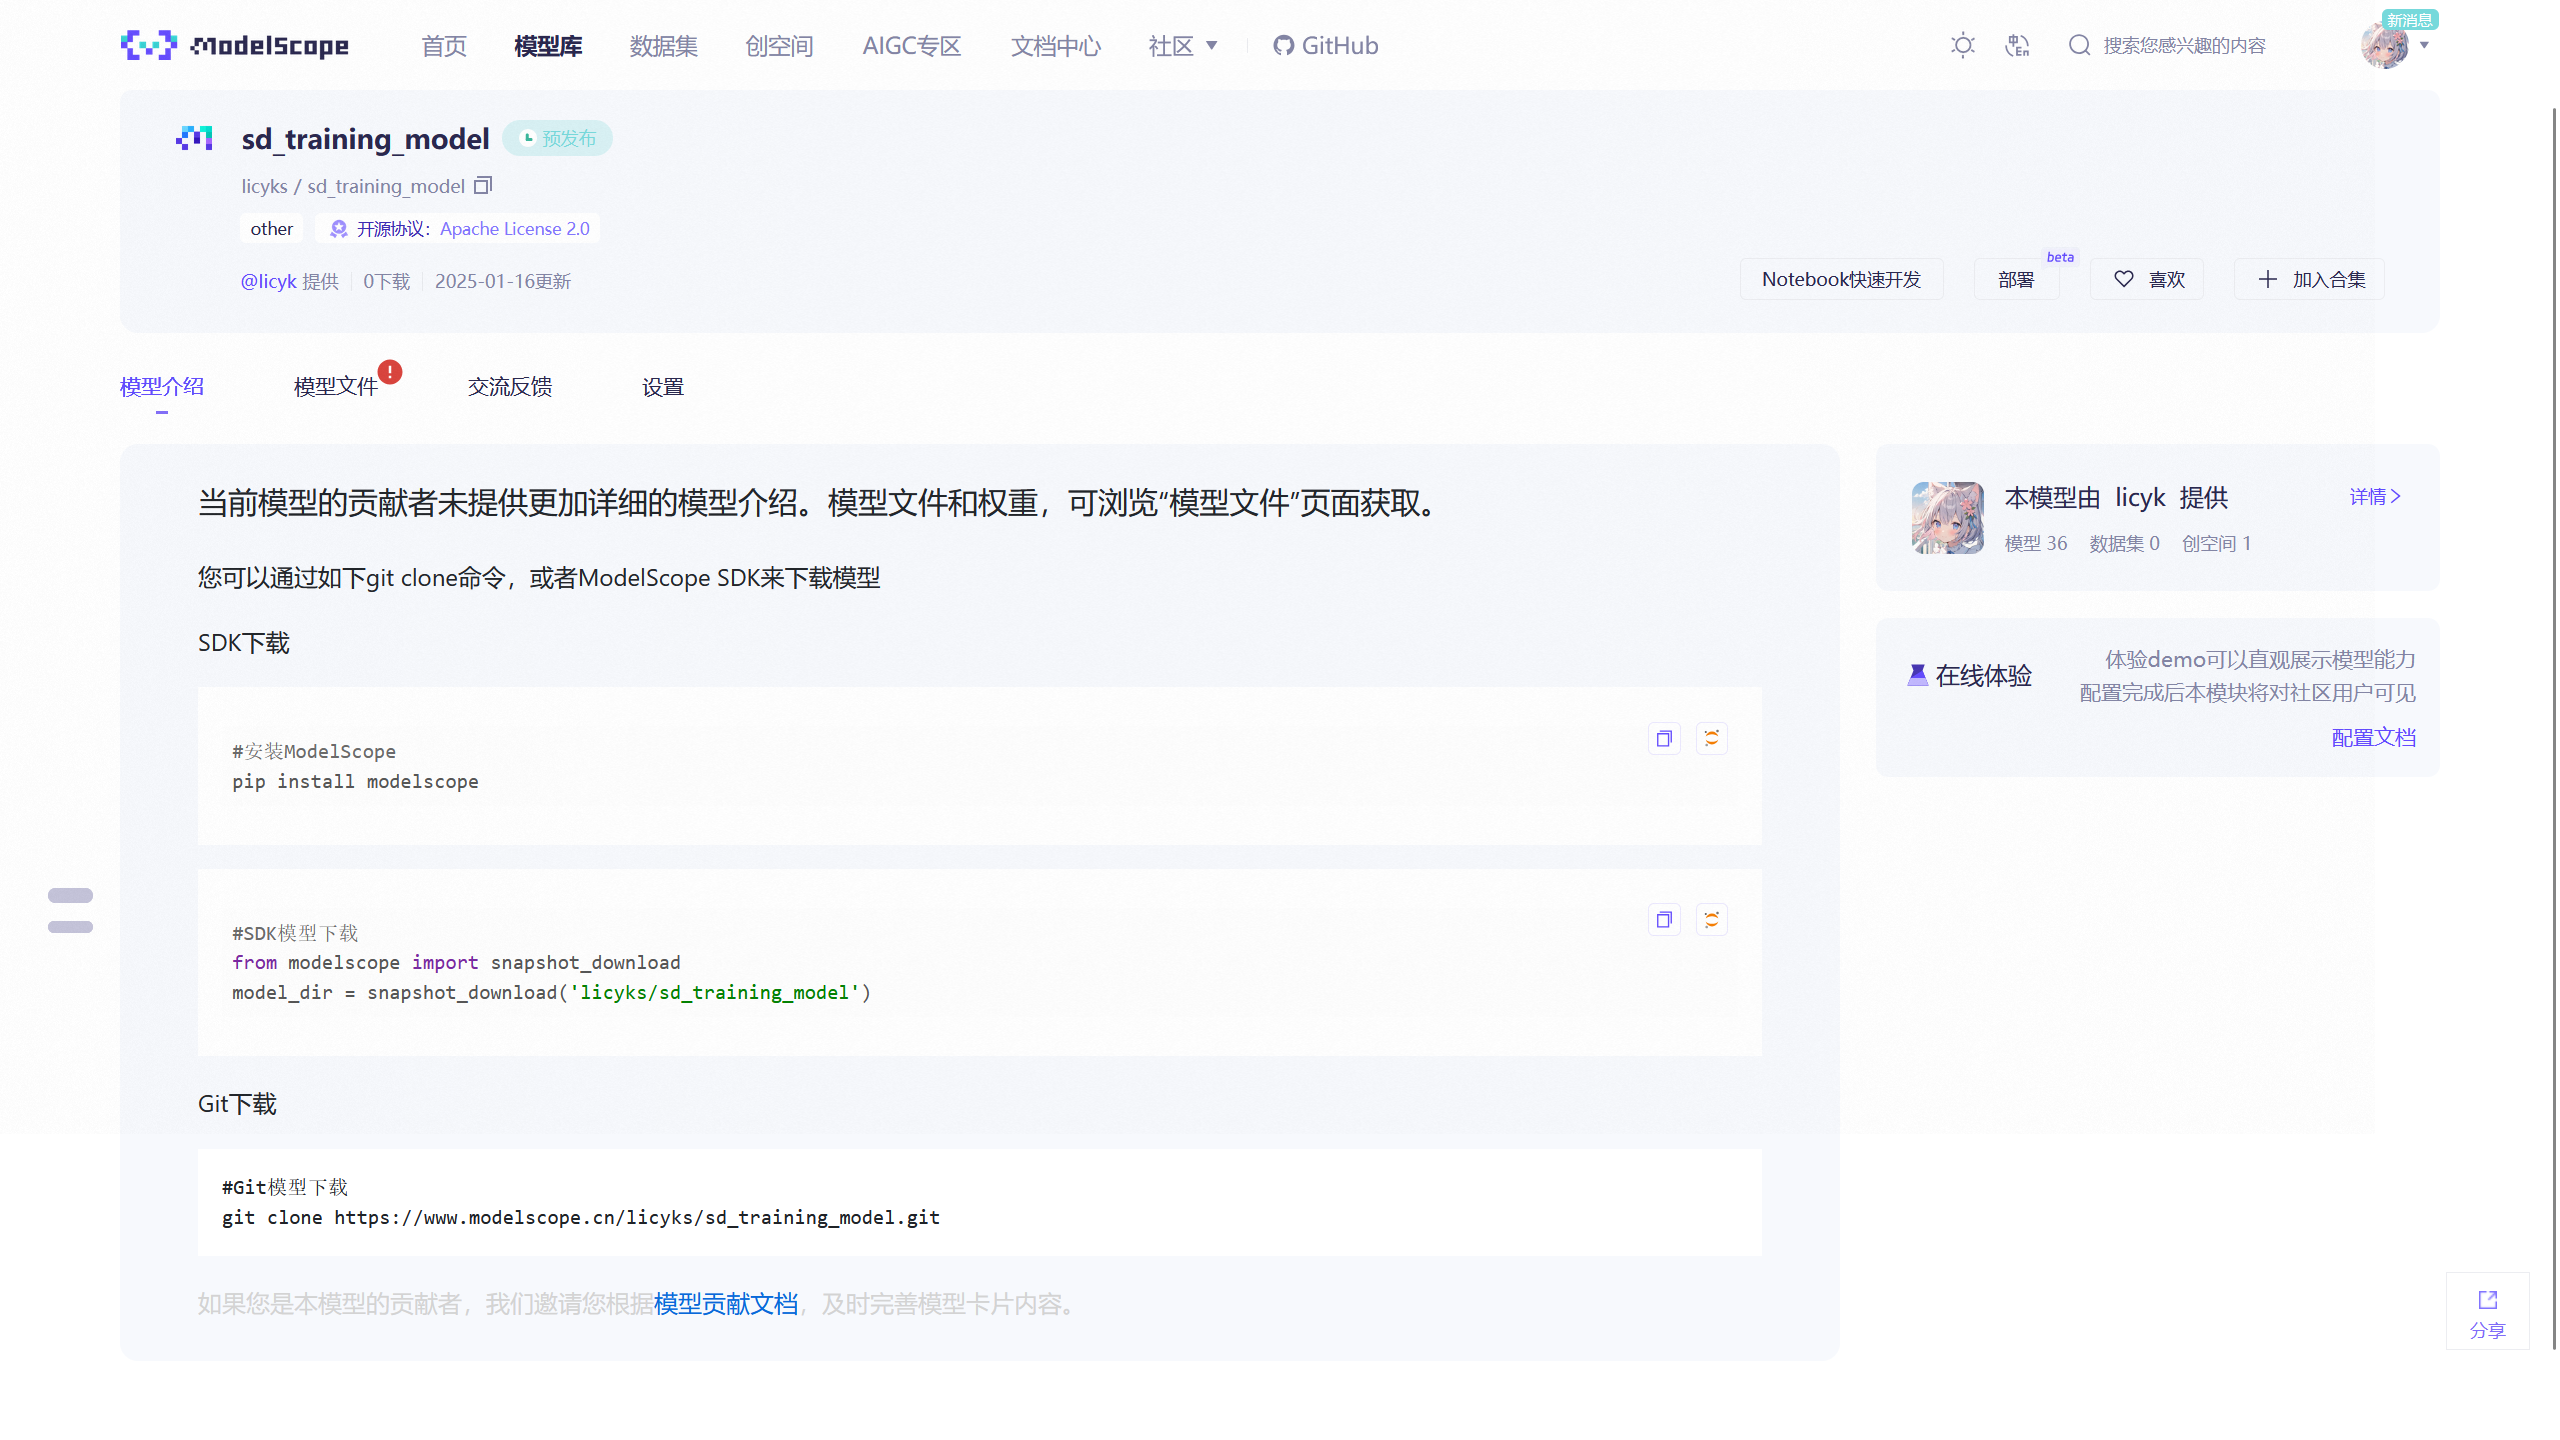Click the Notebook快速开发 button
The image size is (2560, 1440).
pyautogui.click(x=1841, y=279)
